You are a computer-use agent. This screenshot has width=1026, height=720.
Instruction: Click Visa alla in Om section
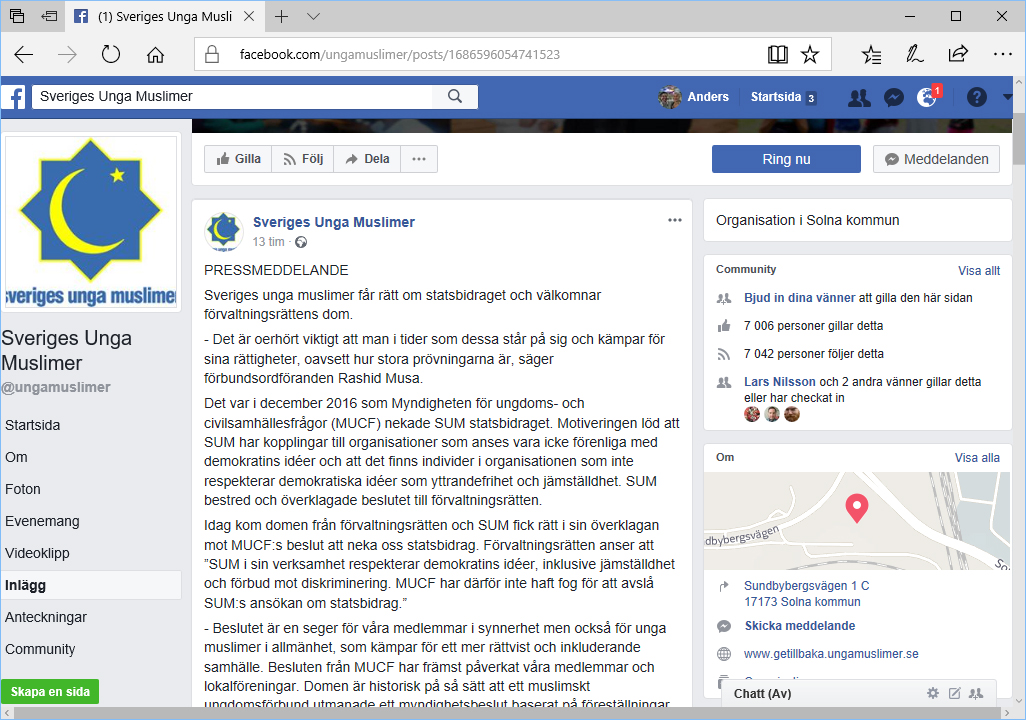977,458
